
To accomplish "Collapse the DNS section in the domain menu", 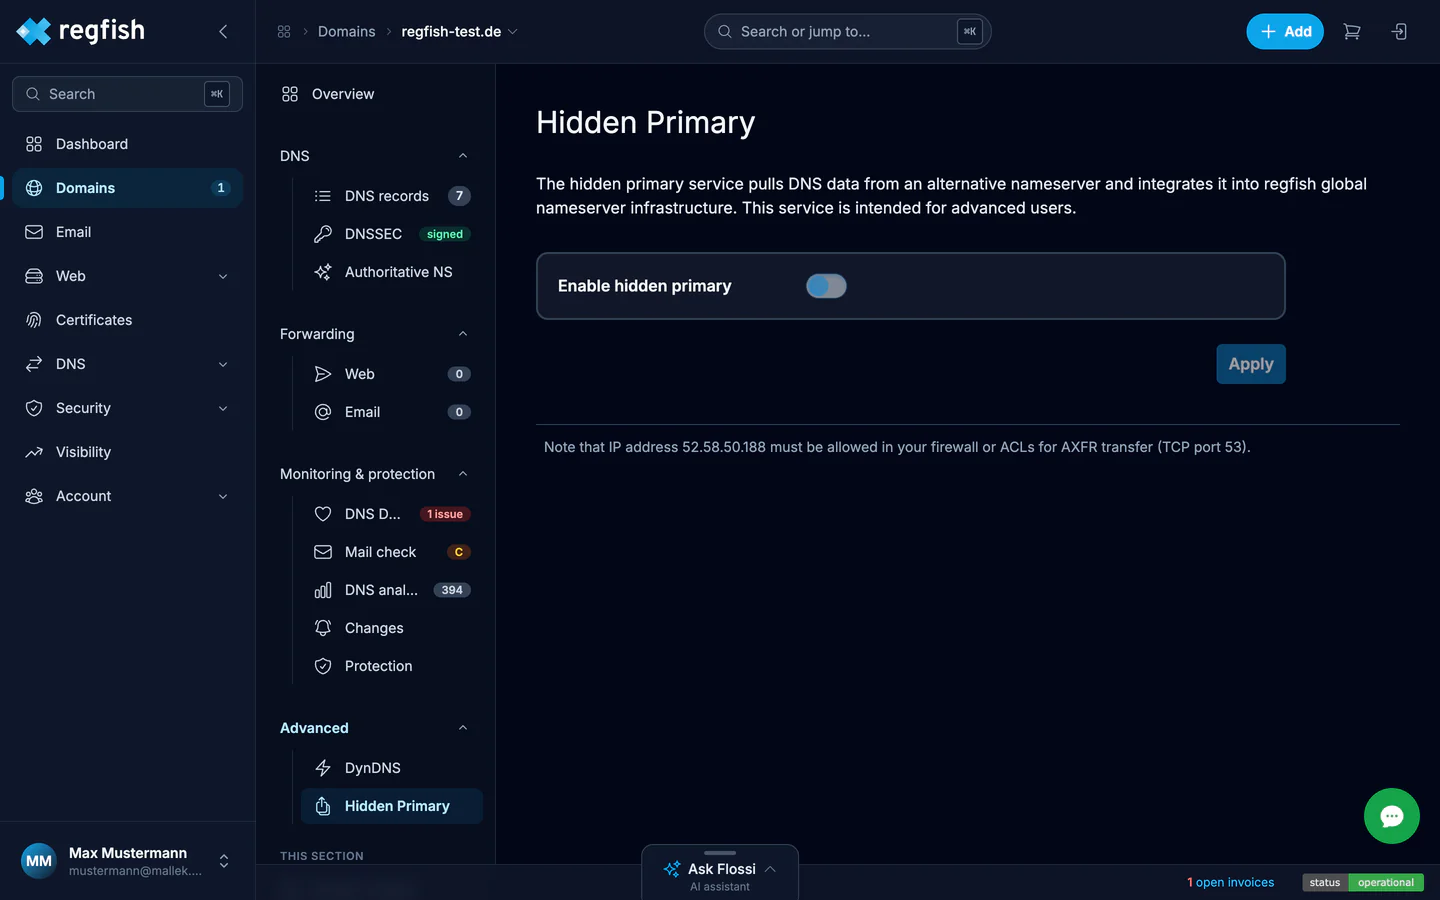I will 463,156.
